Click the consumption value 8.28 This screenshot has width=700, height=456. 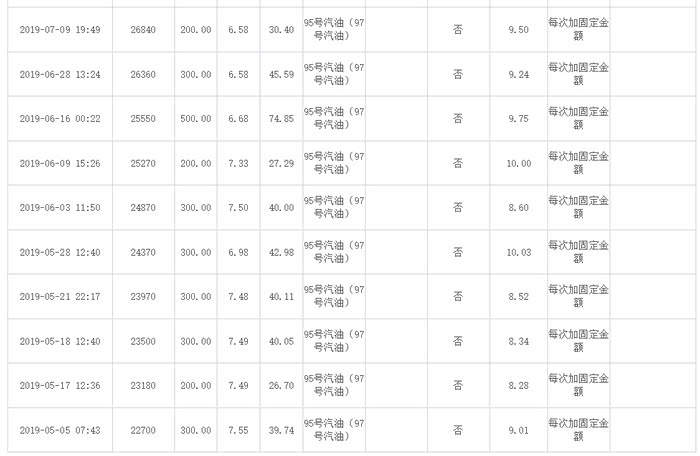(x=519, y=385)
